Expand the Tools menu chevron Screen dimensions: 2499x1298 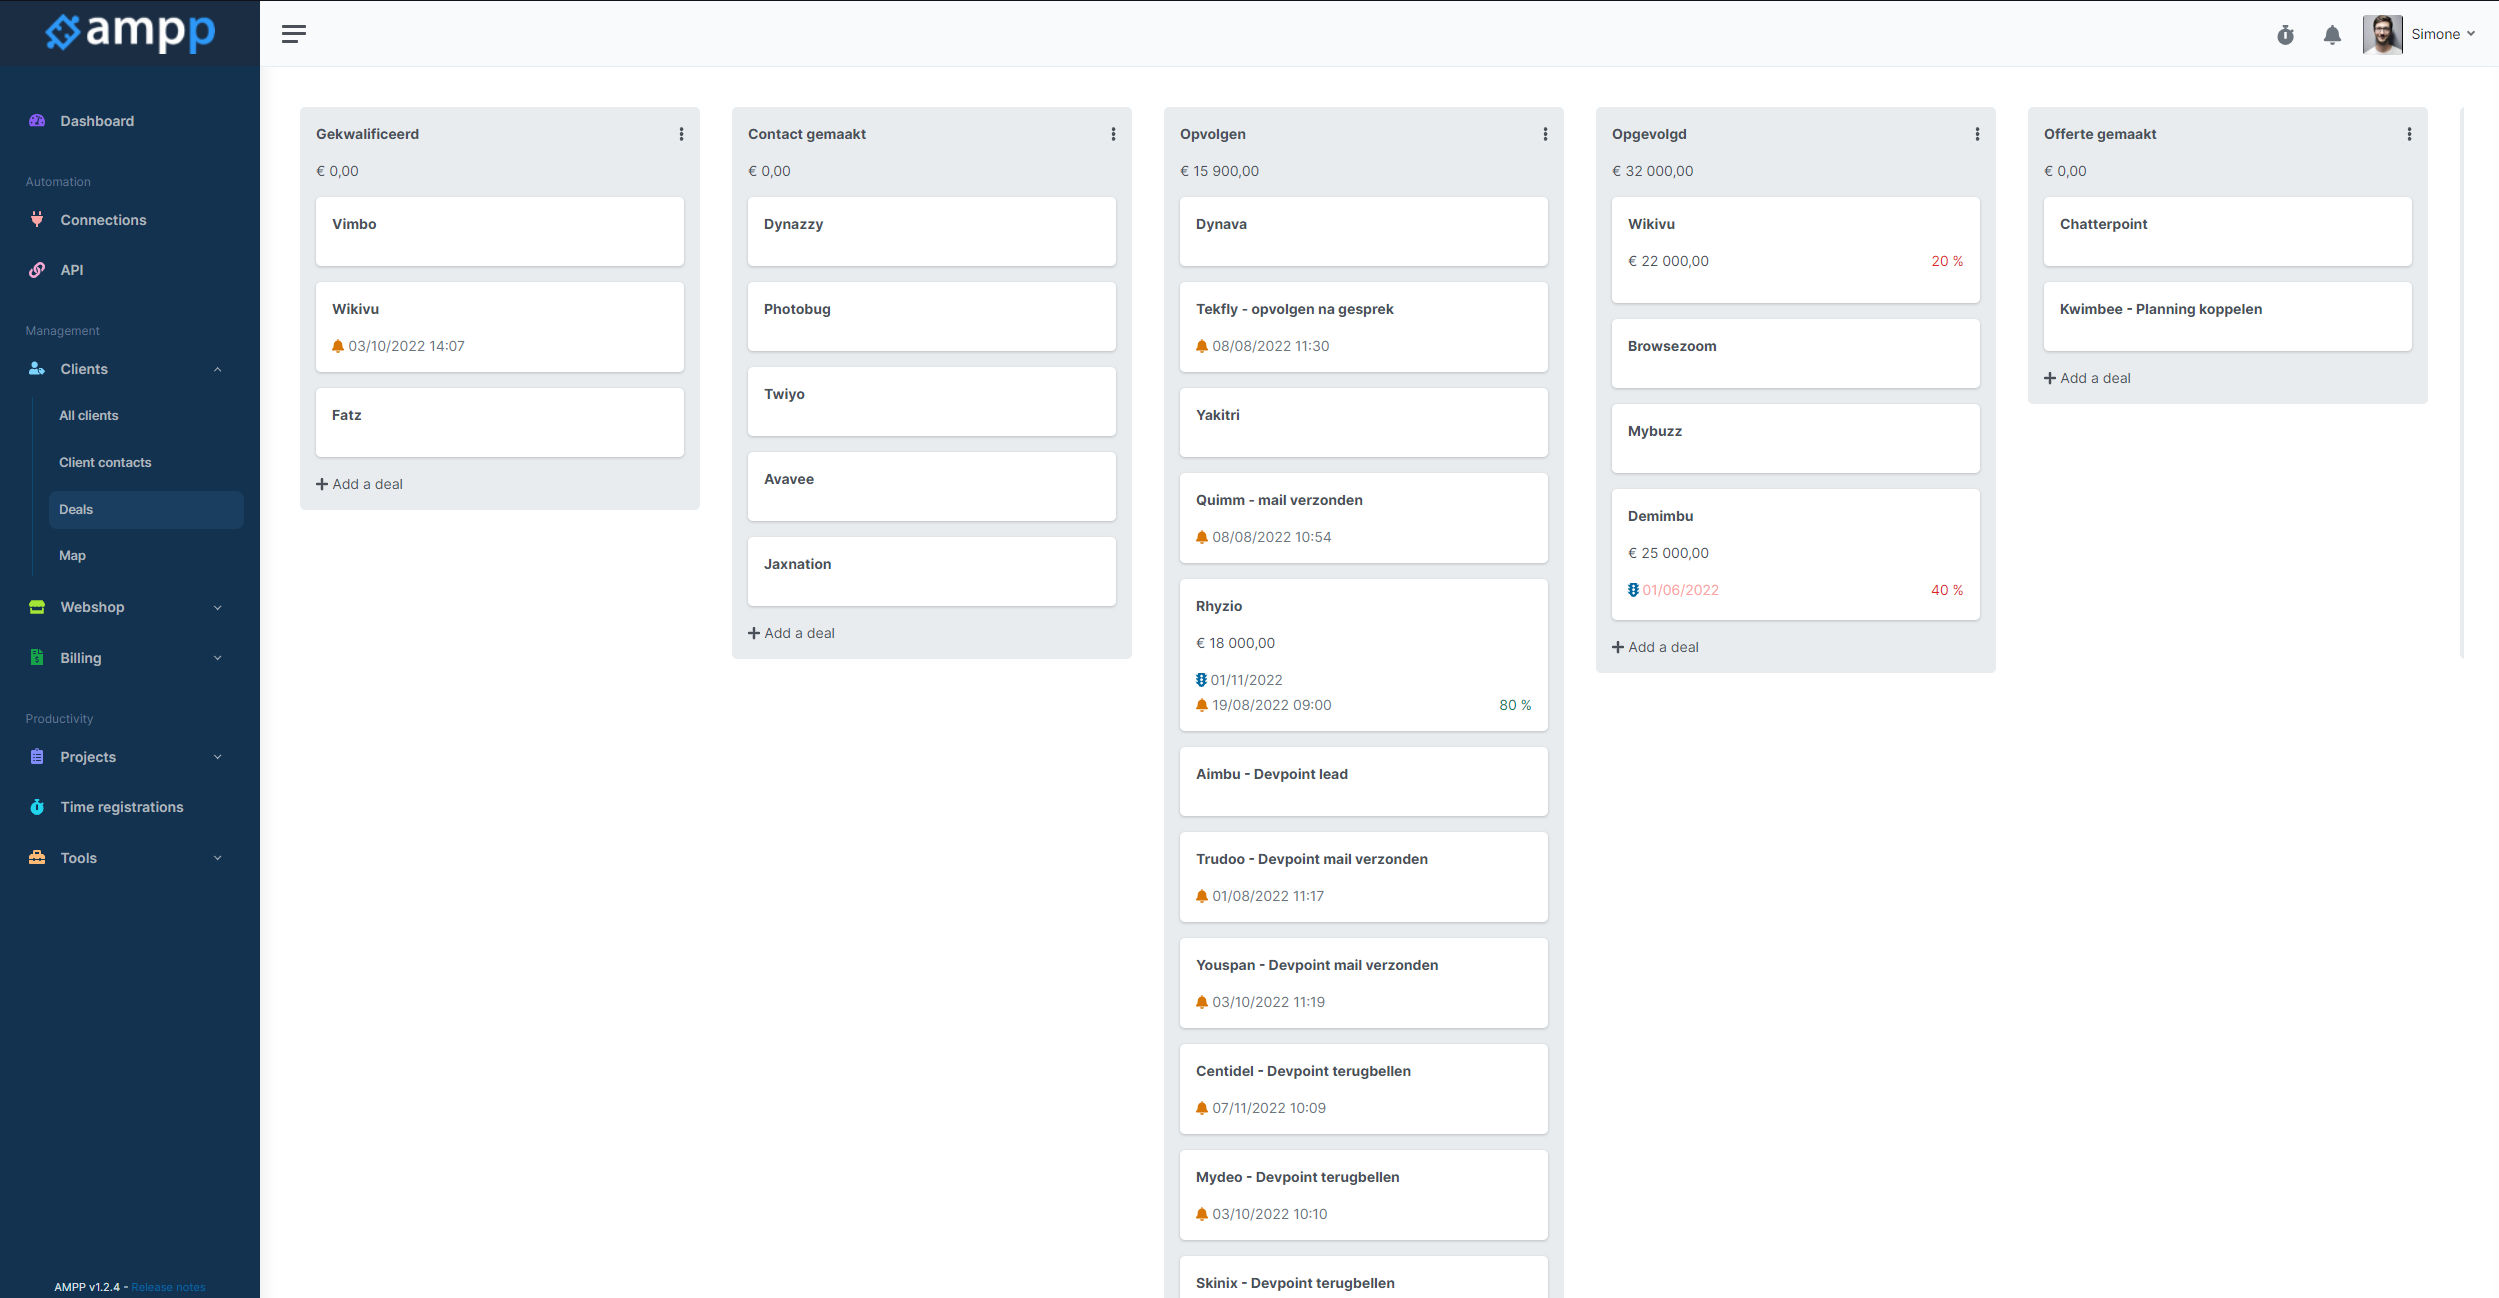(x=217, y=858)
